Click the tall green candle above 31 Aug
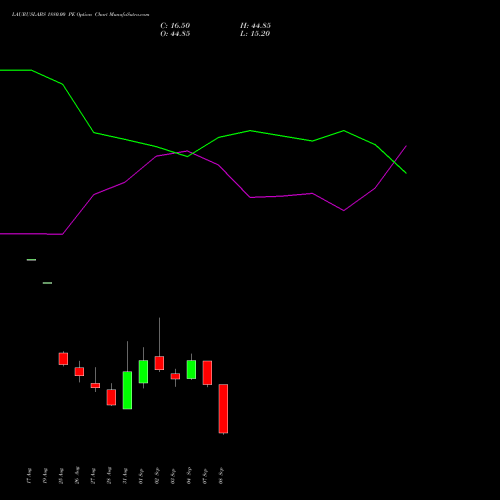Viewport: 500px width, 500px height. [127, 390]
